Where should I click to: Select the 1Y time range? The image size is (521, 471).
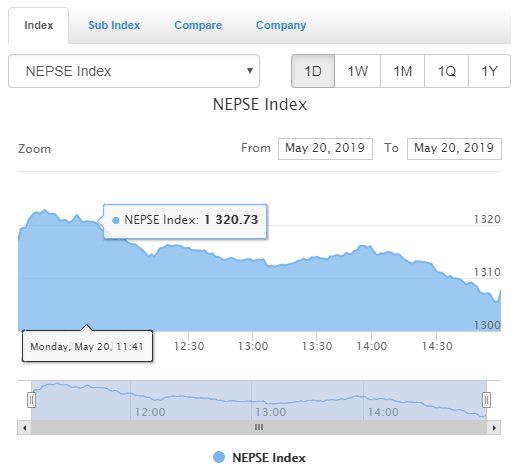click(489, 71)
